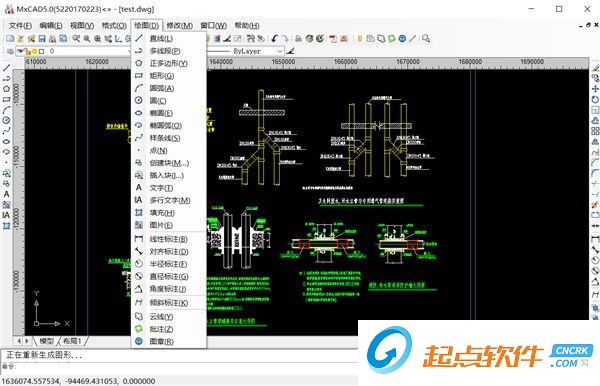600x386 pixels.
Task: Expand the layer dropdown showing 0
Action: click(x=129, y=51)
